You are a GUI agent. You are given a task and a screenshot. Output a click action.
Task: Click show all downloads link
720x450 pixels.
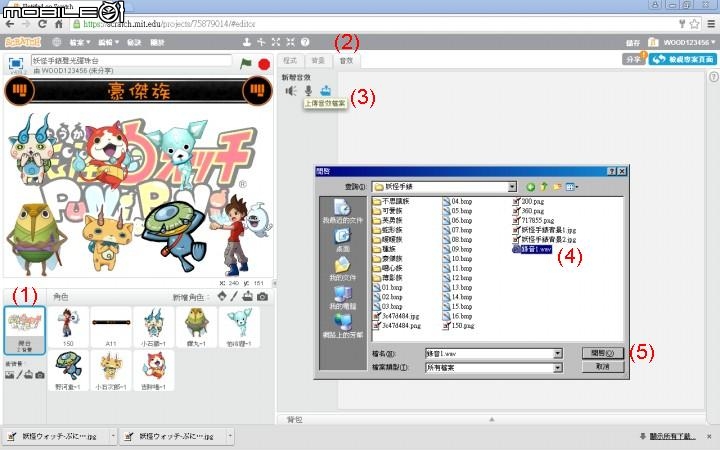(672, 436)
